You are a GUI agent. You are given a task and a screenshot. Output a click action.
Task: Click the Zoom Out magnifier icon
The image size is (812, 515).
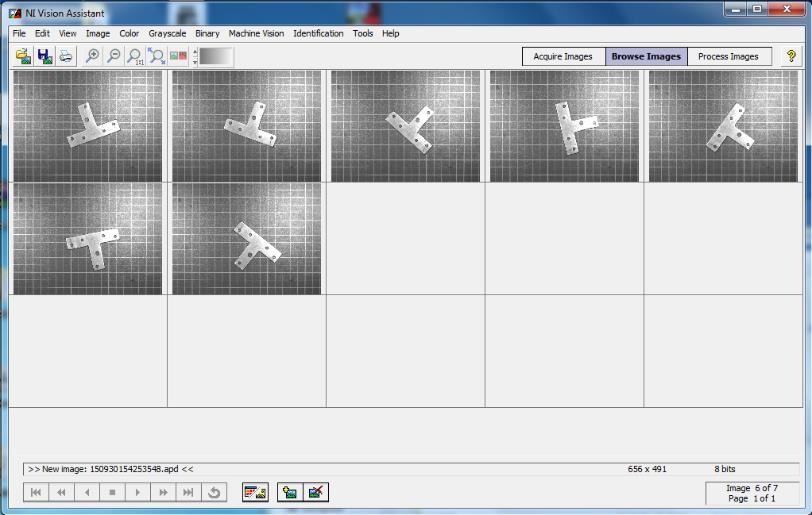[113, 56]
